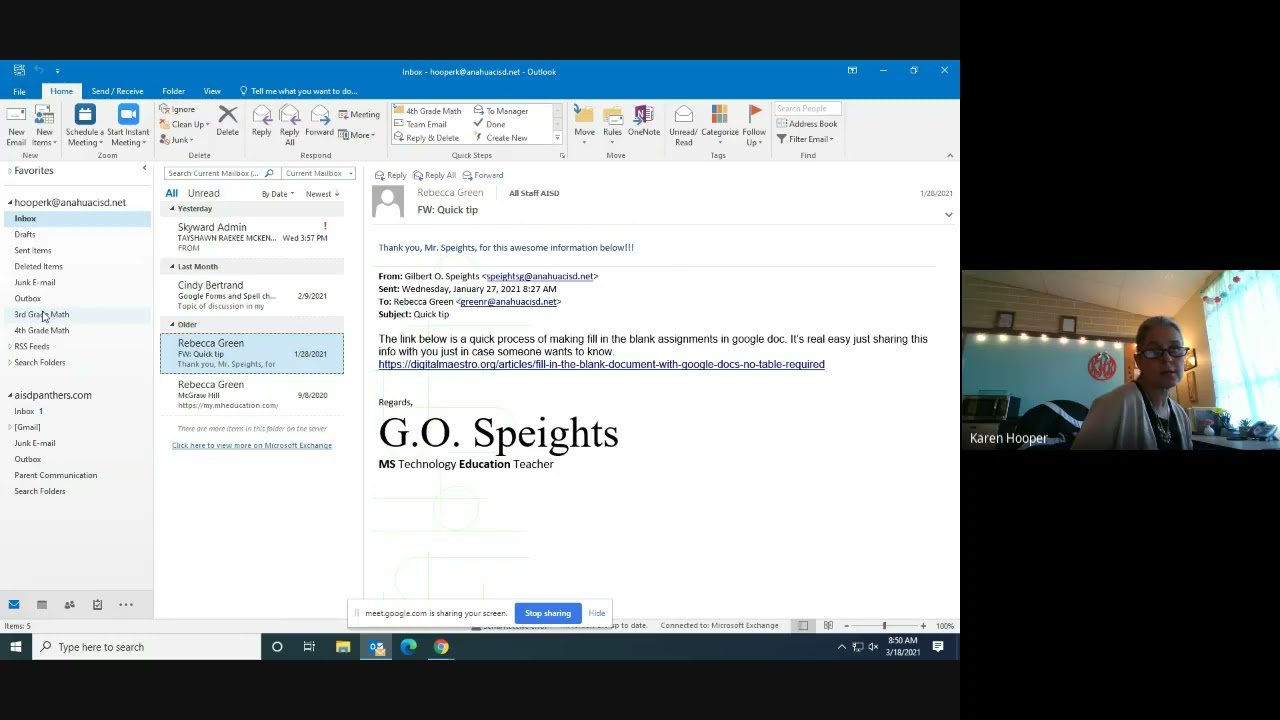The image size is (1280, 720).
Task: Collapse the aisdpanthers.com account
Action: tap(10, 395)
